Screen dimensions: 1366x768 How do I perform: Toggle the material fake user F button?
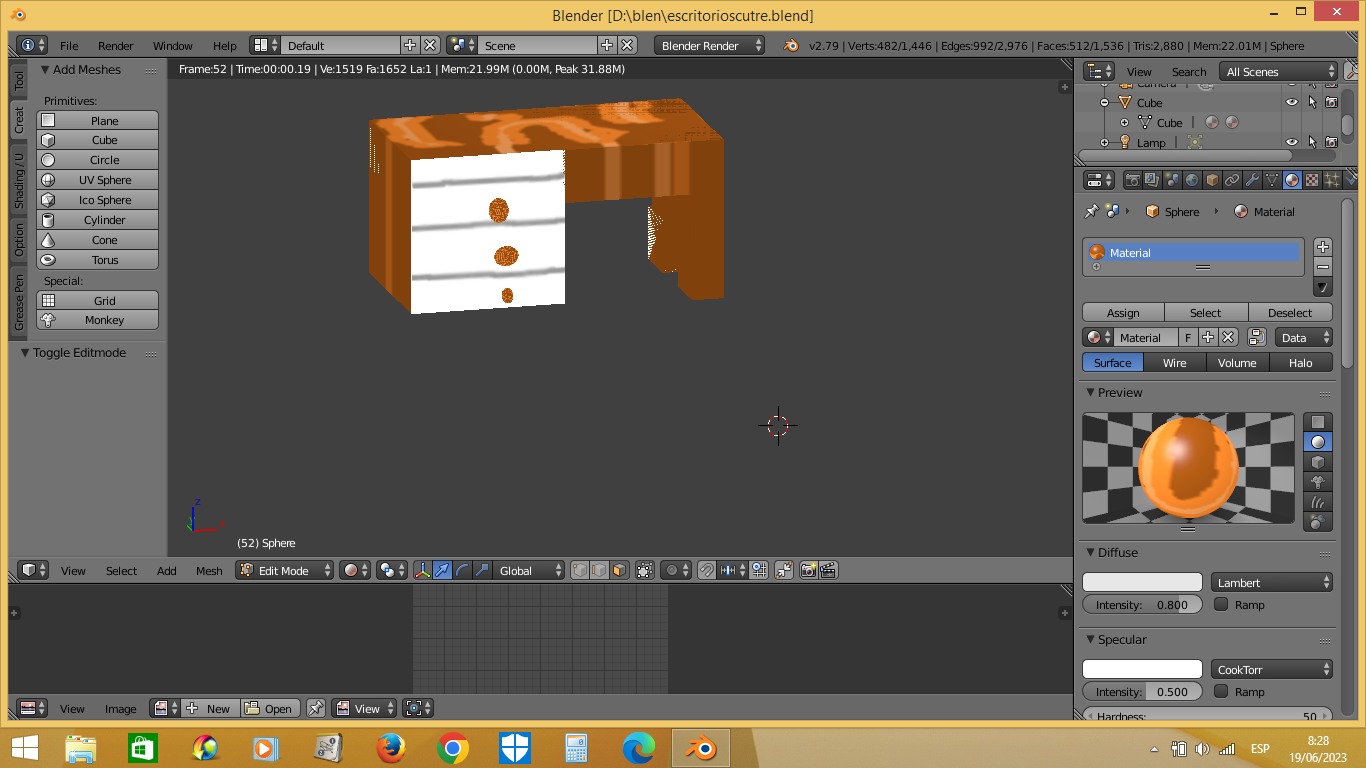pos(1188,337)
